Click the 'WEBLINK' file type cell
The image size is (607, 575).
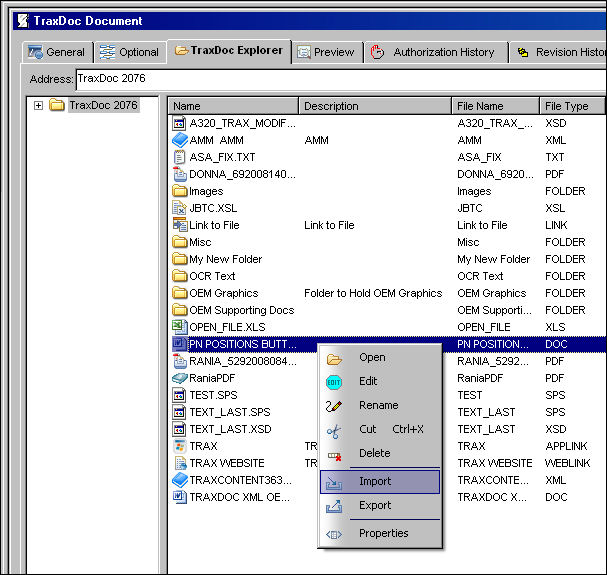(x=567, y=463)
